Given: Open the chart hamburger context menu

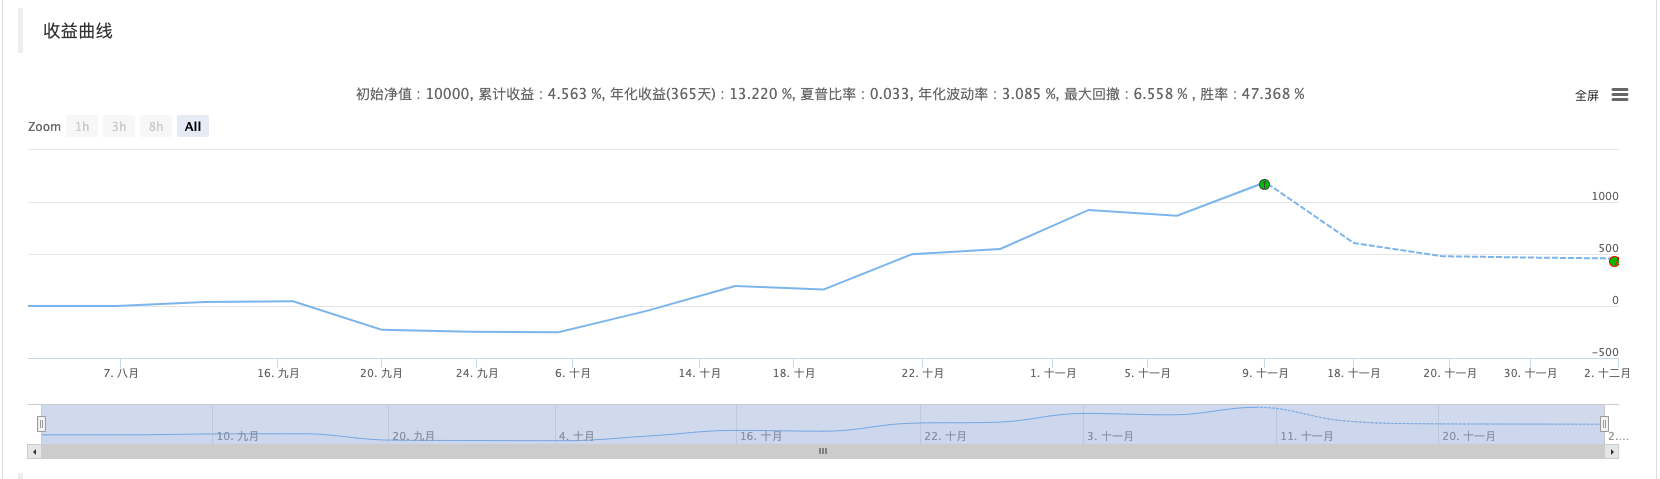Looking at the screenshot, I should coord(1620,95).
